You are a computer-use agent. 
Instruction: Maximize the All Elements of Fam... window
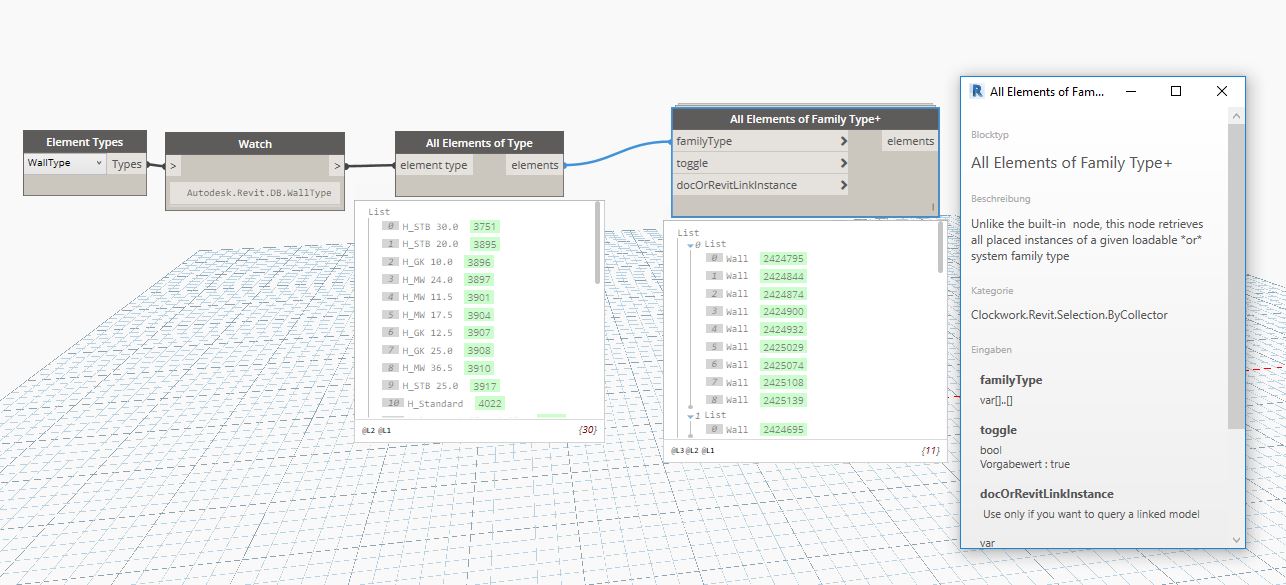pos(1176,91)
